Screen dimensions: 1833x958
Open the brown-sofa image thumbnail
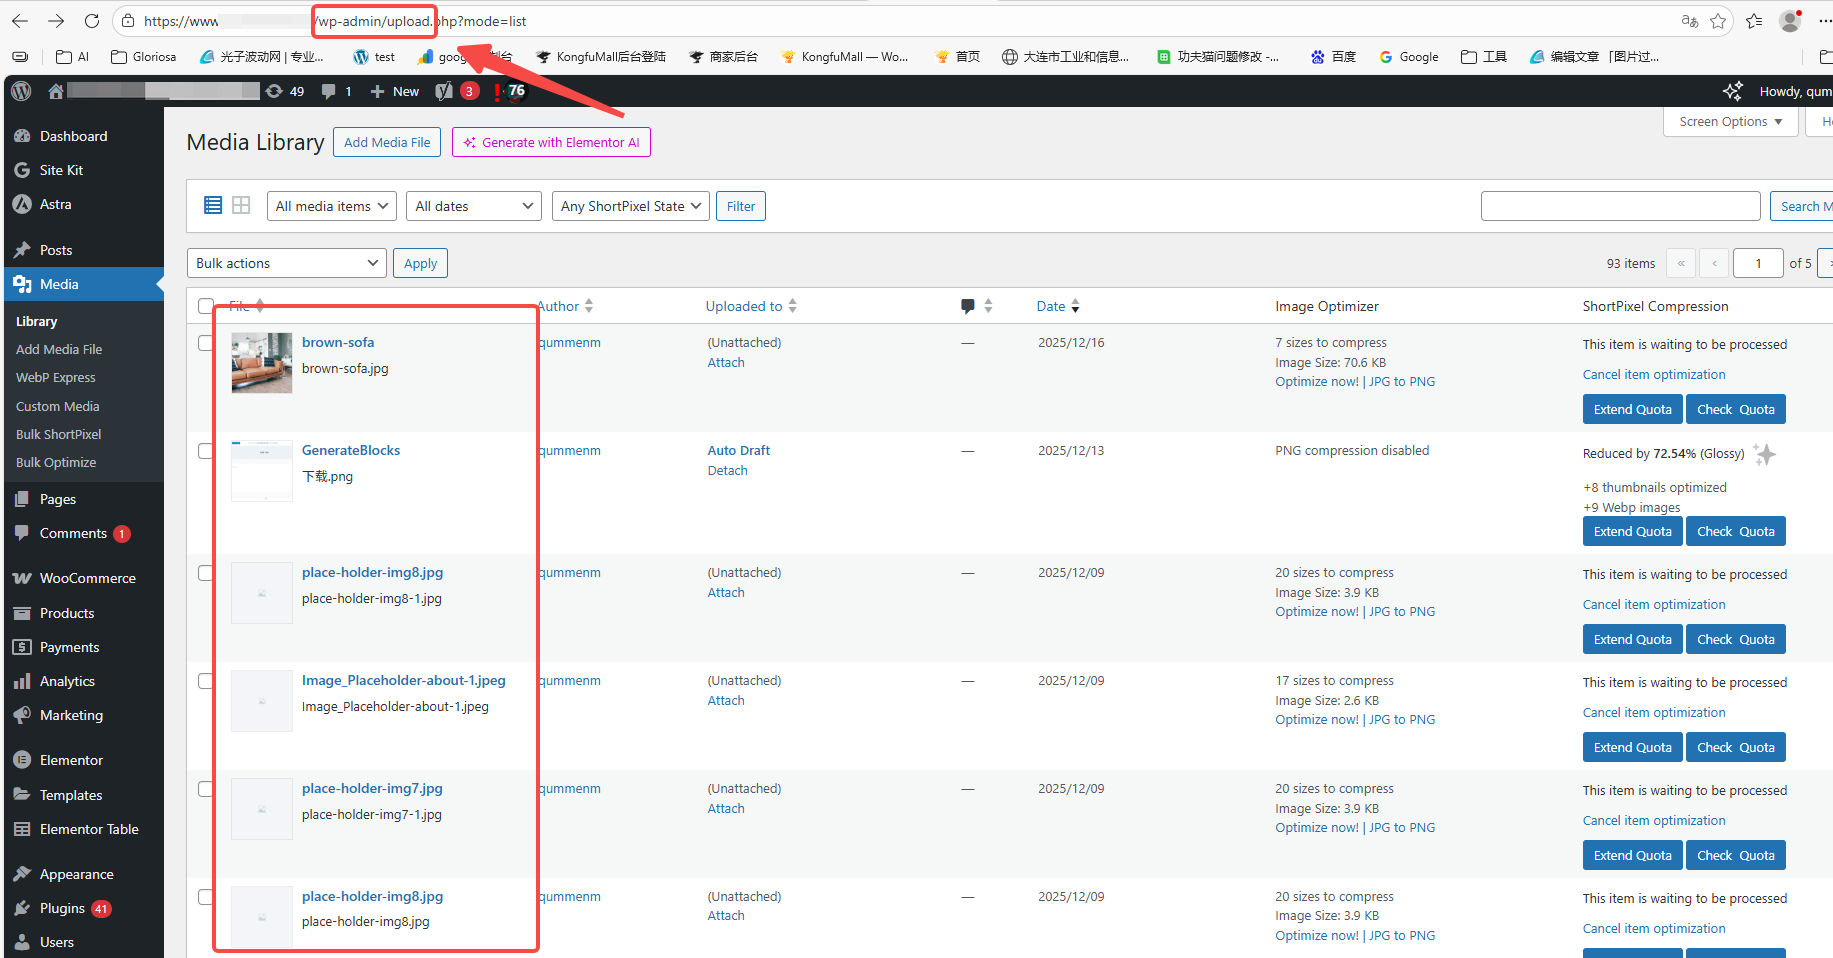click(262, 363)
